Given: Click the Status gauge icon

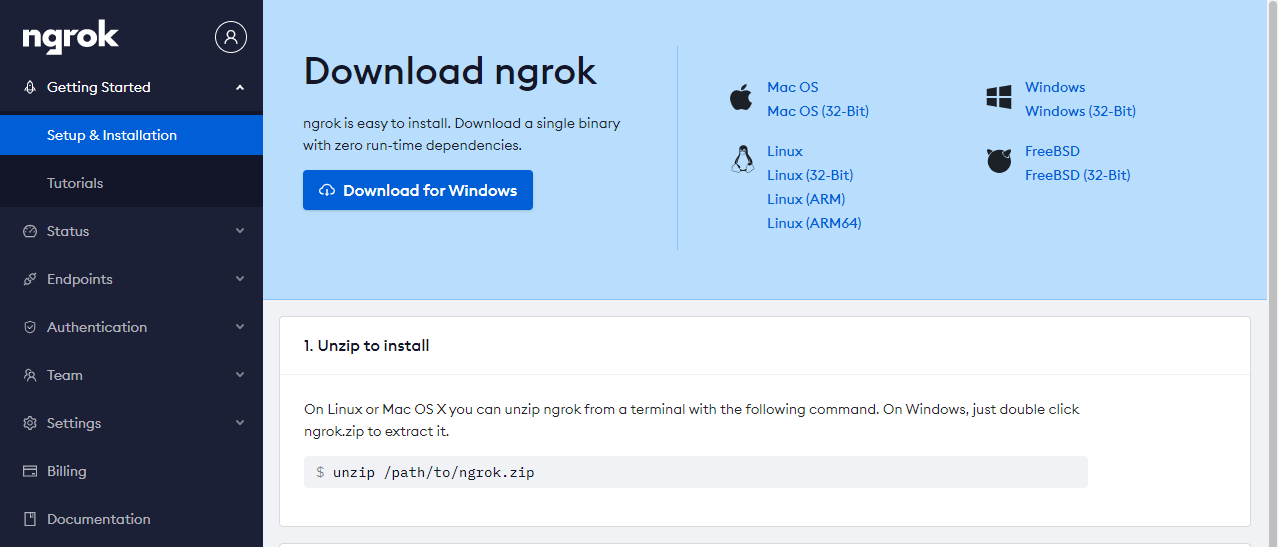Looking at the screenshot, I should pyautogui.click(x=30, y=231).
